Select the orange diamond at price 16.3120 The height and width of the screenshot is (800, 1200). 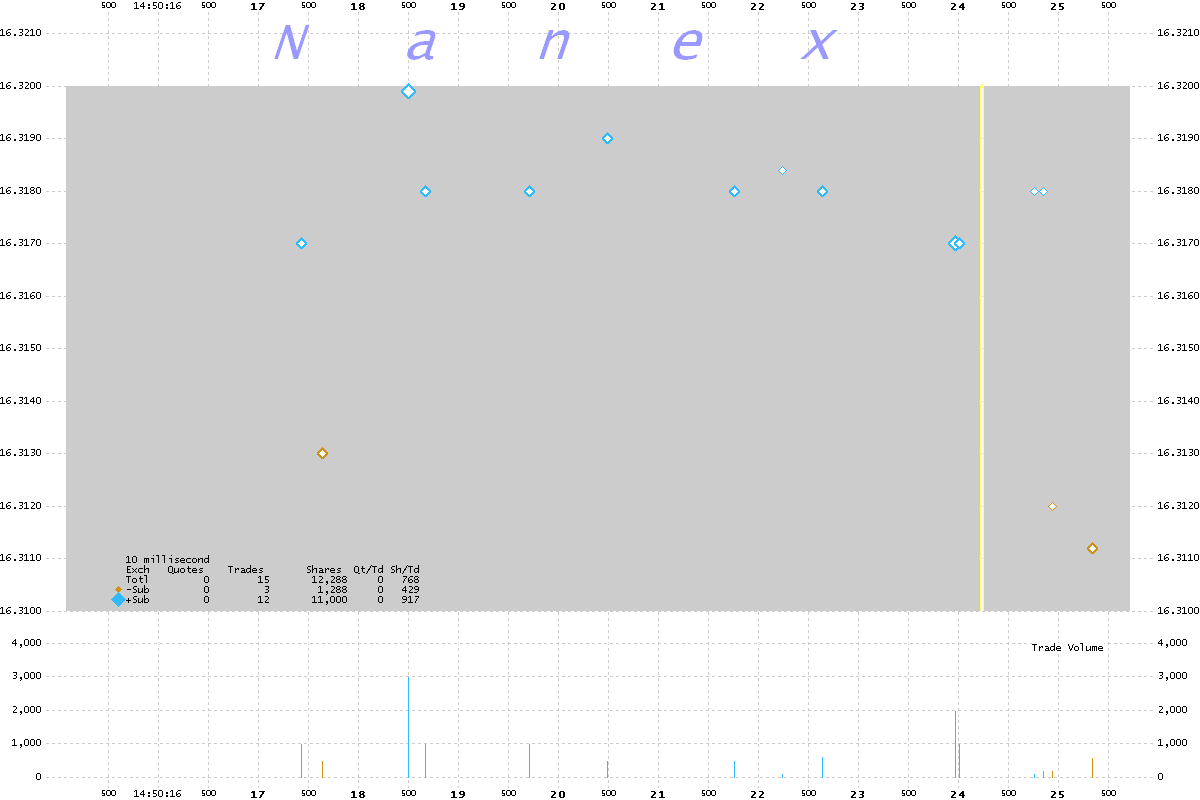coord(1052,506)
